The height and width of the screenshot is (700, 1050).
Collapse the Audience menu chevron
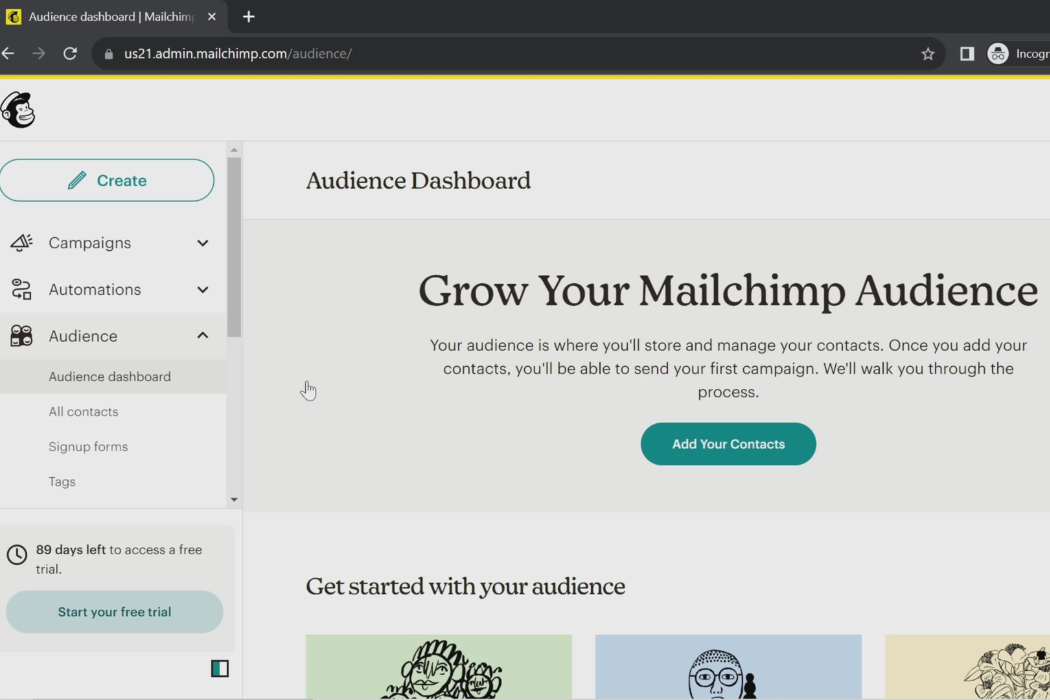pos(202,336)
